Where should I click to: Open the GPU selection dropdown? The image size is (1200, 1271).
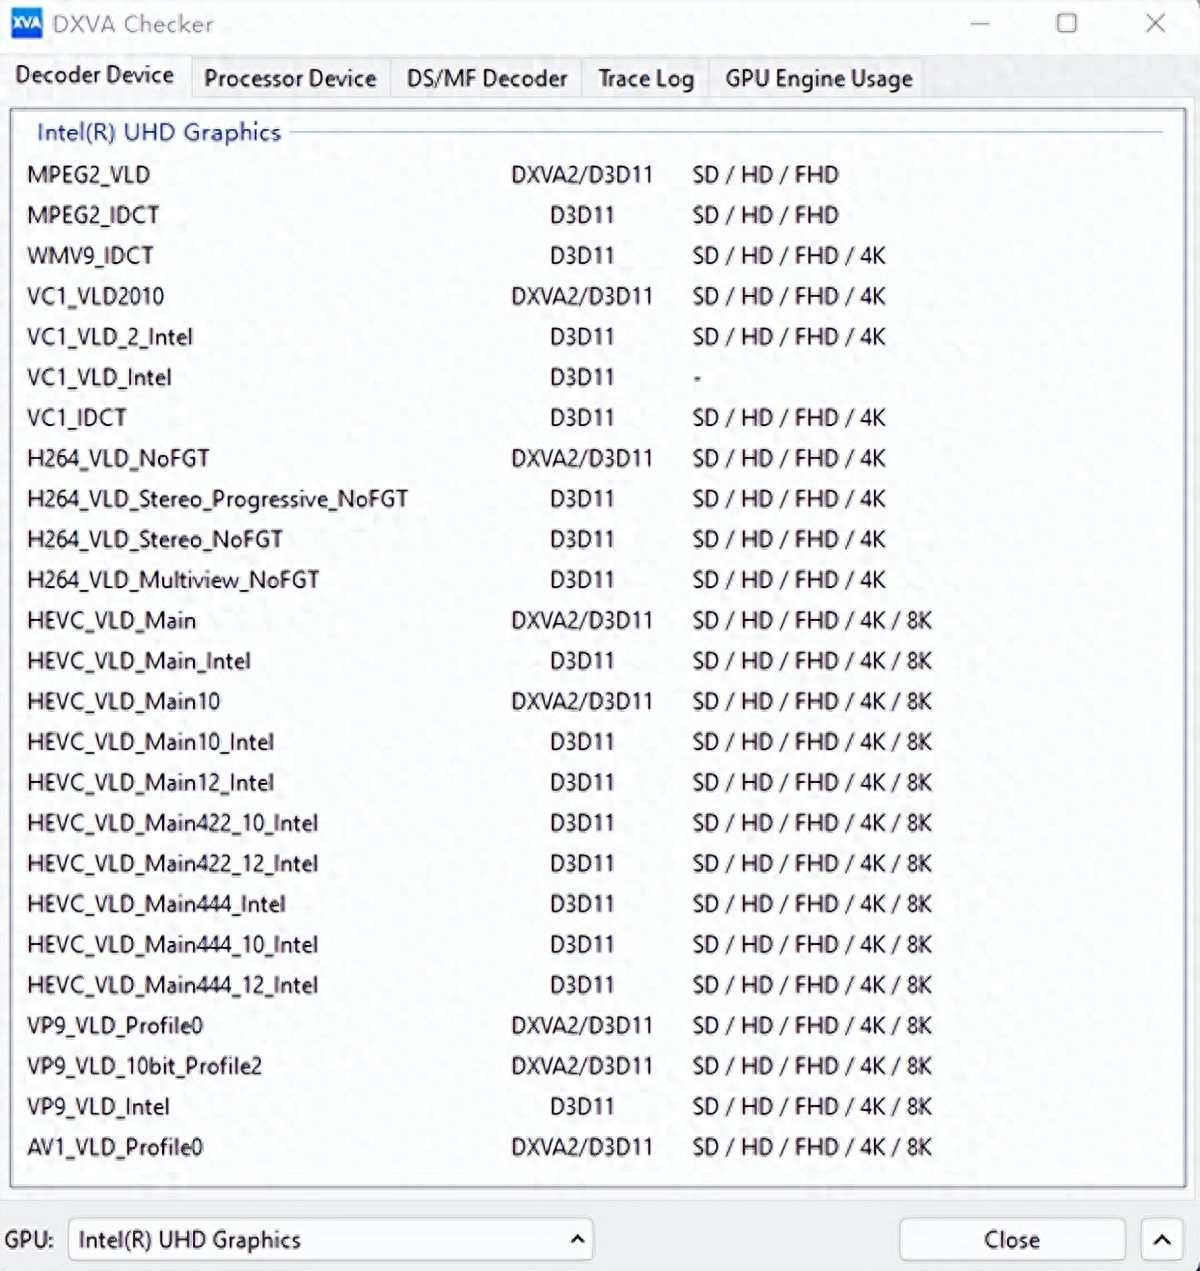point(331,1240)
